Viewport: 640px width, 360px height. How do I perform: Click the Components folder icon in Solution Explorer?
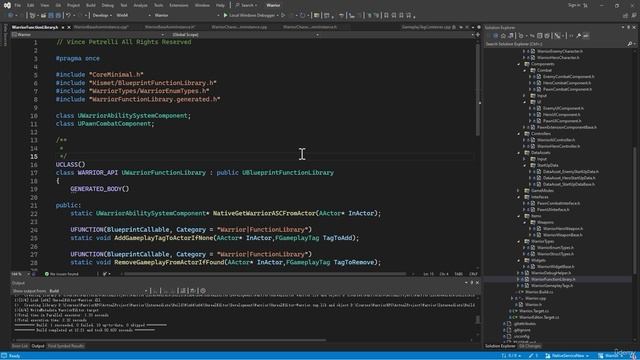pyautogui.click(x=527, y=64)
